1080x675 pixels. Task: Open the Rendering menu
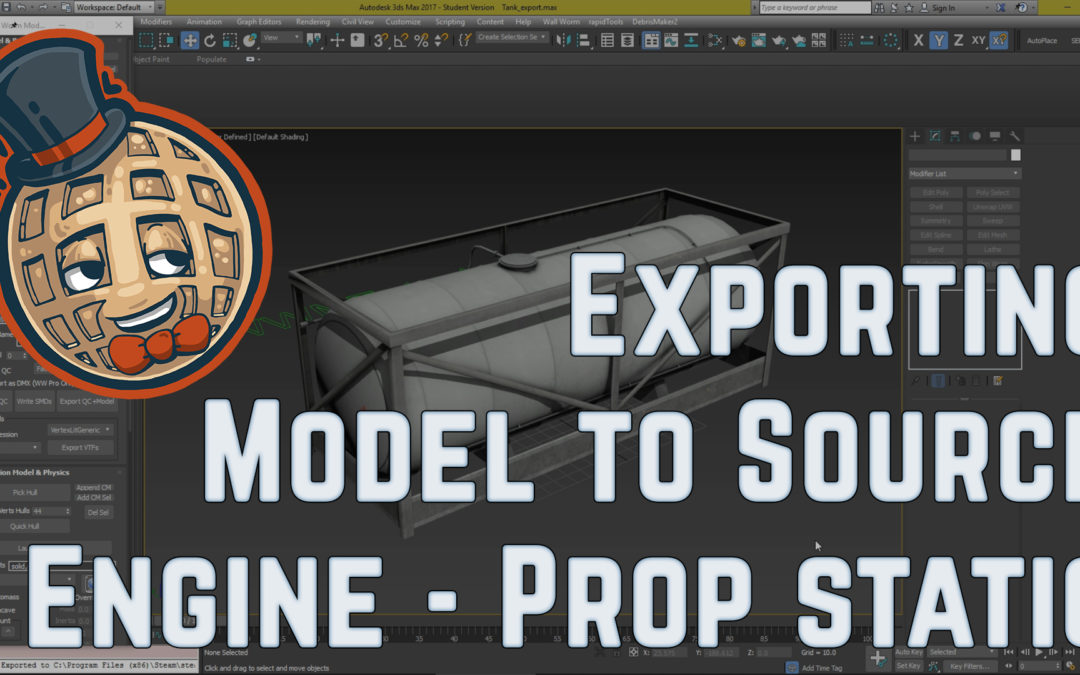313,22
